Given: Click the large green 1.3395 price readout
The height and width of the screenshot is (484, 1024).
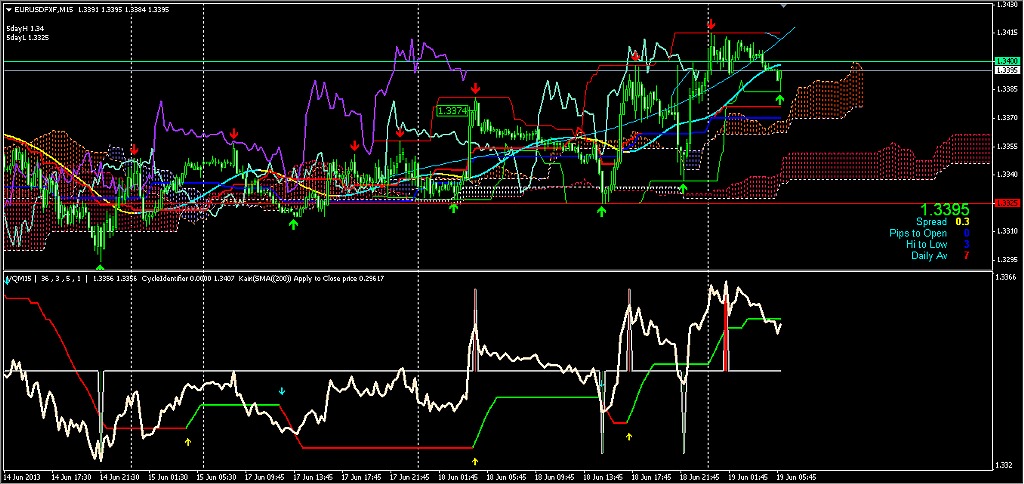Looking at the screenshot, I should tap(945, 209).
